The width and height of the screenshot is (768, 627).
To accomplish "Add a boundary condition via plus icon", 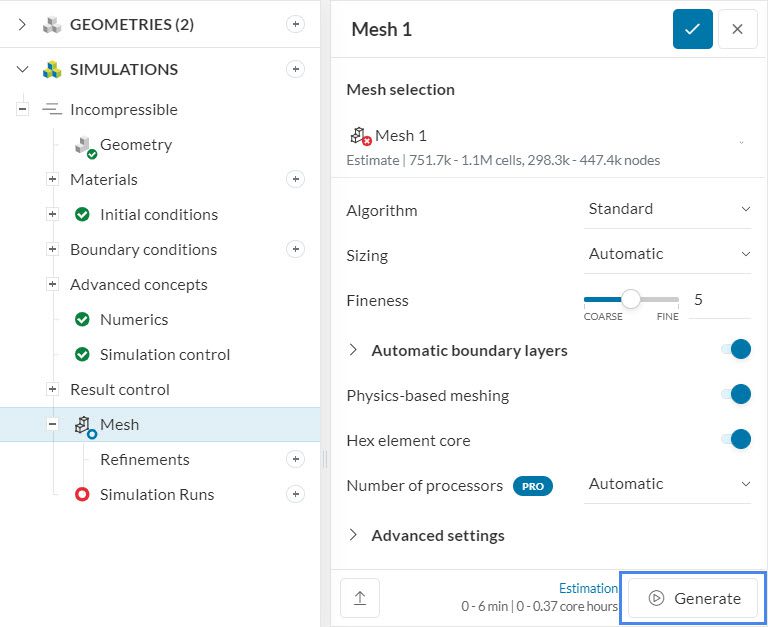I will [x=295, y=249].
